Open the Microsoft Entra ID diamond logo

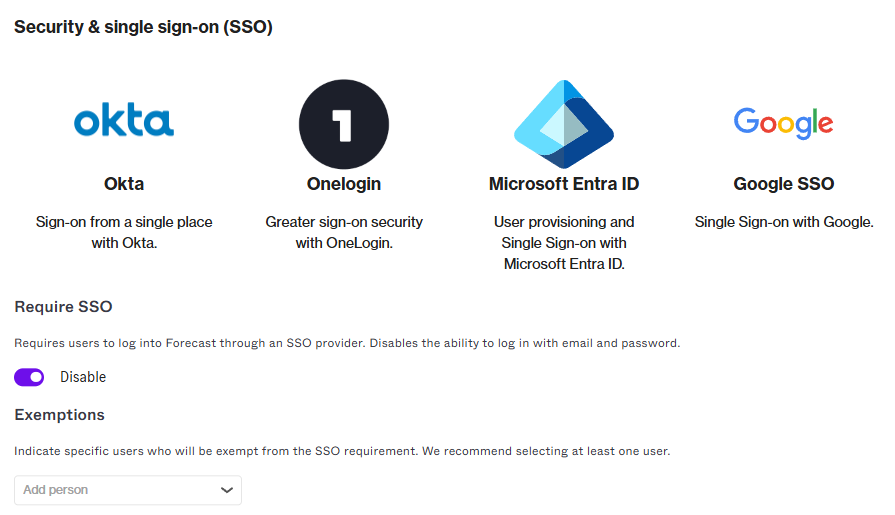(x=564, y=124)
